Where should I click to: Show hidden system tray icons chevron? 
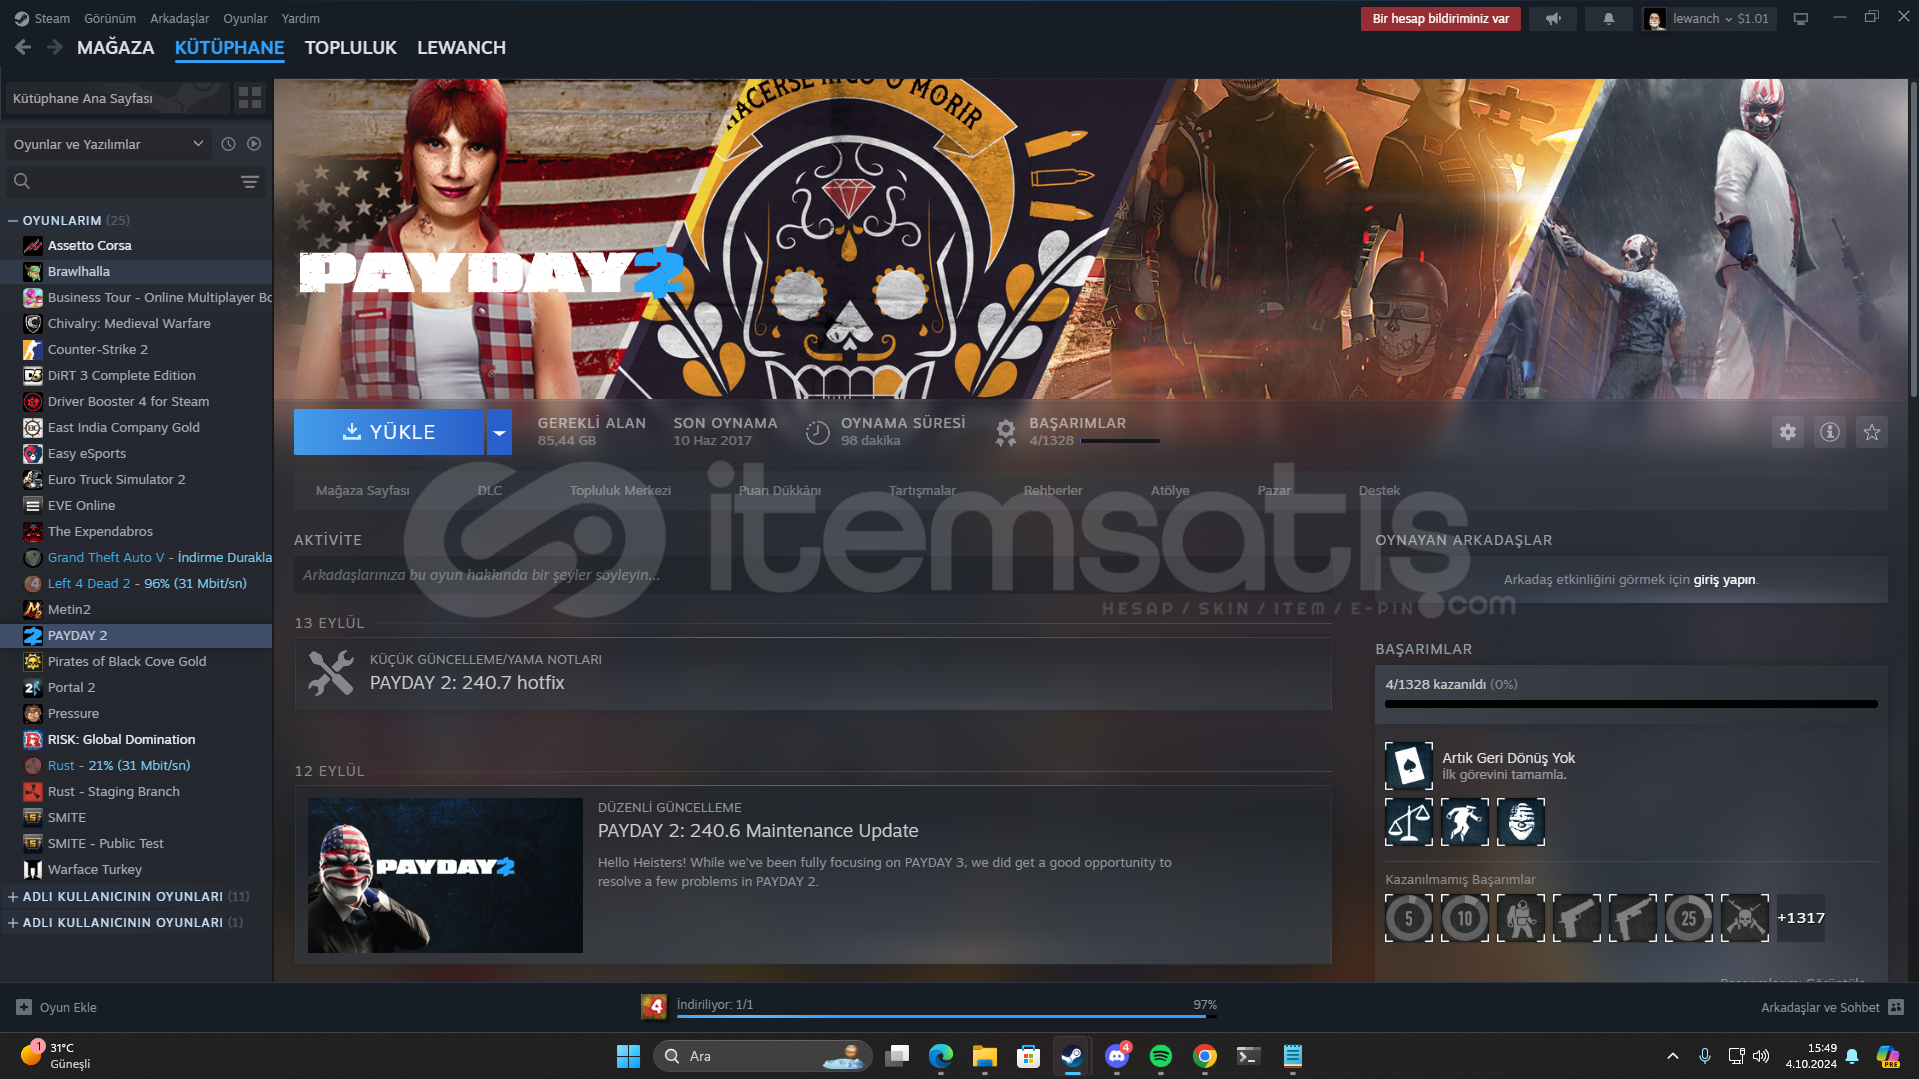(x=1672, y=1056)
